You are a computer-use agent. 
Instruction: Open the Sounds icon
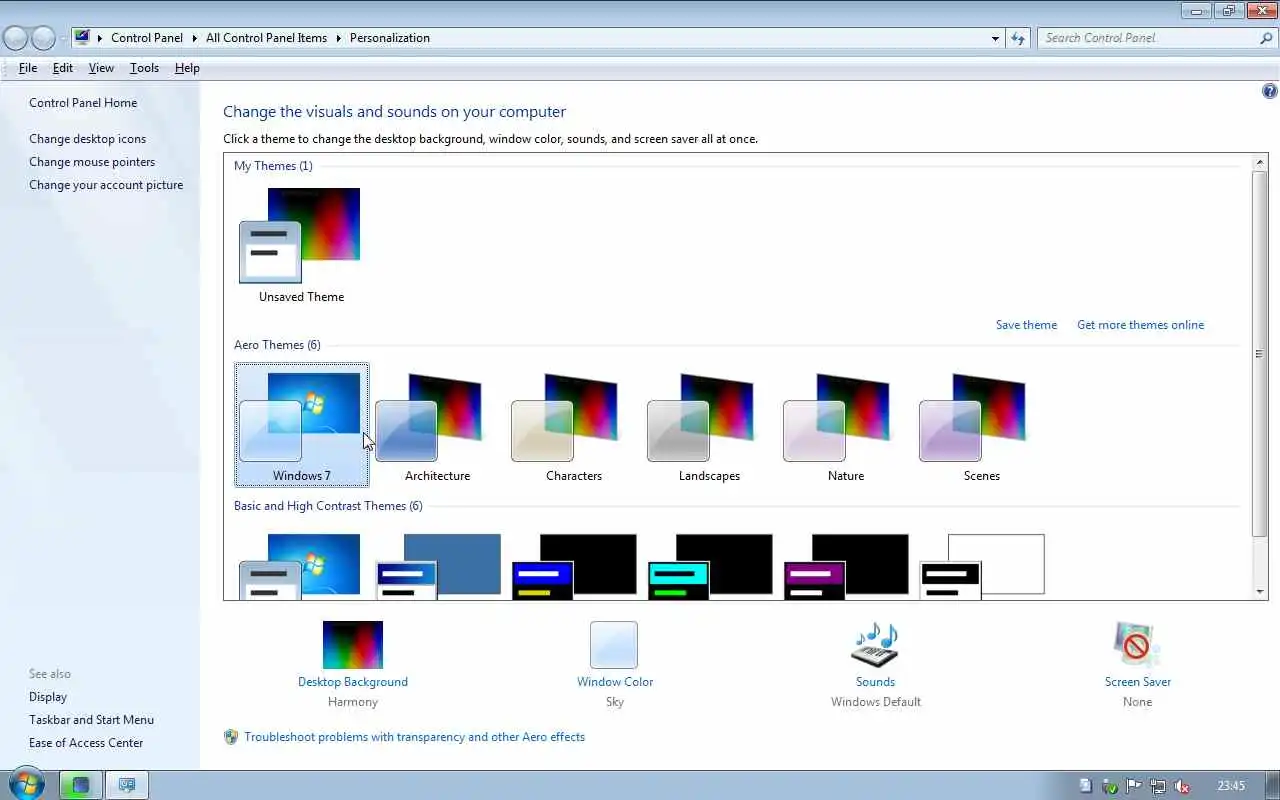click(875, 645)
